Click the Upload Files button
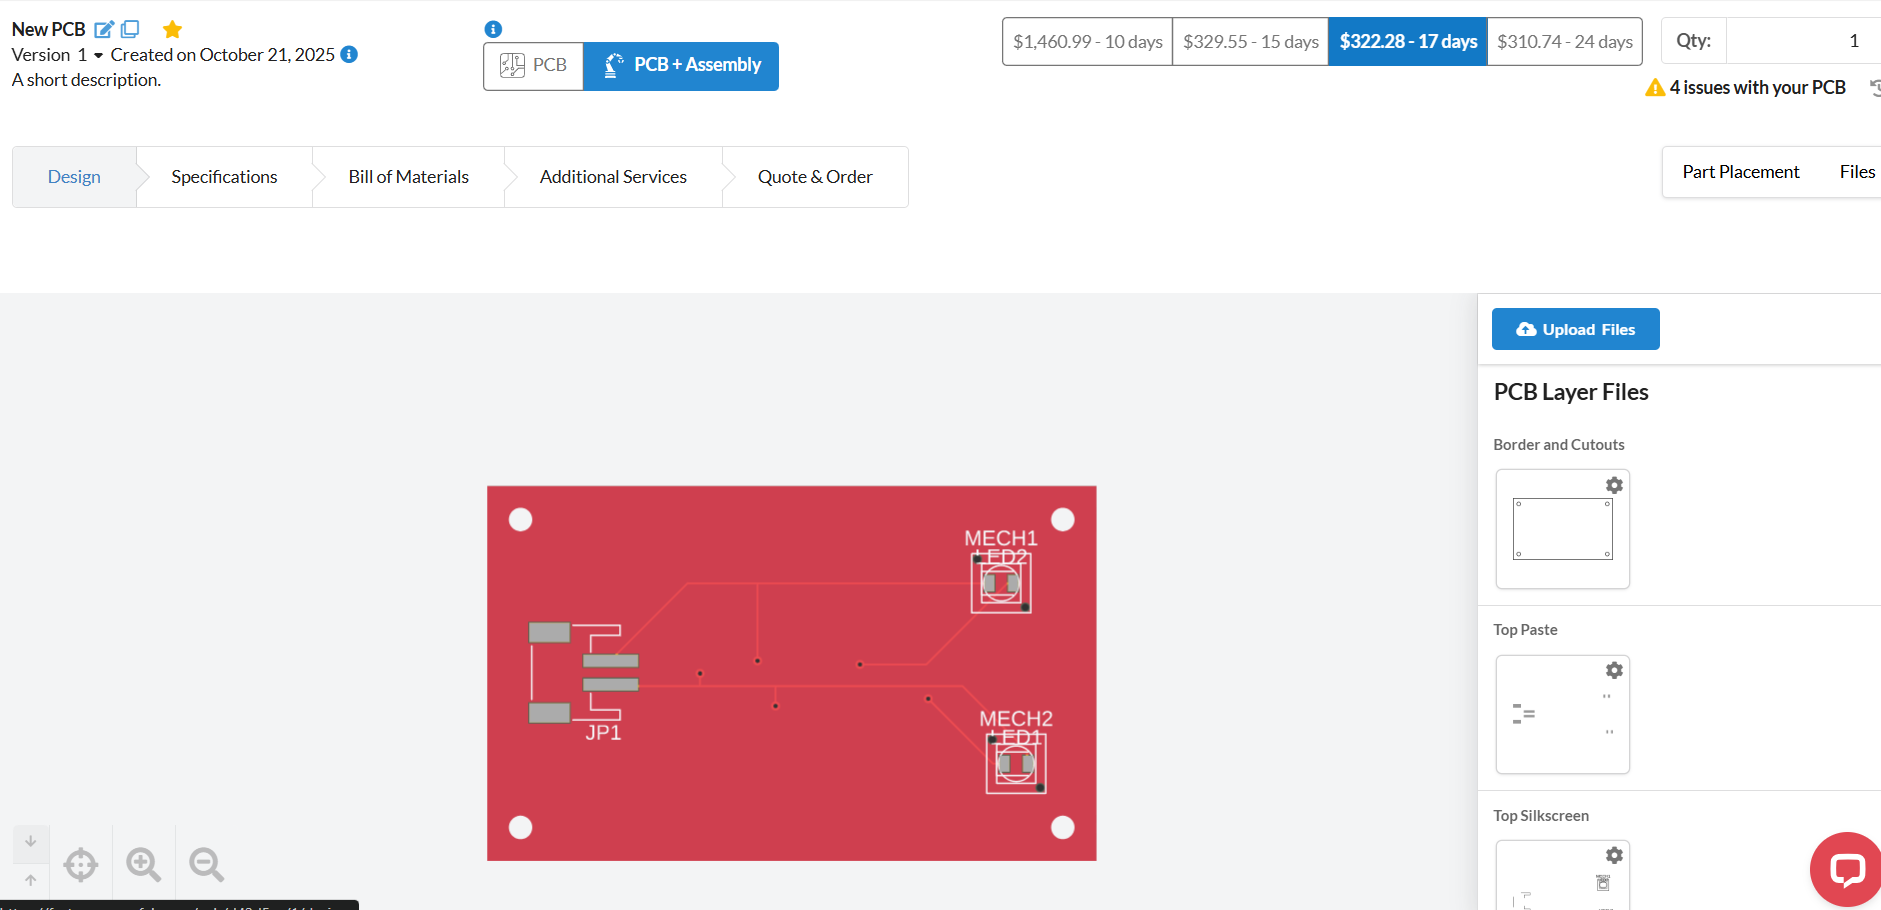The width and height of the screenshot is (1881, 910). point(1575,329)
